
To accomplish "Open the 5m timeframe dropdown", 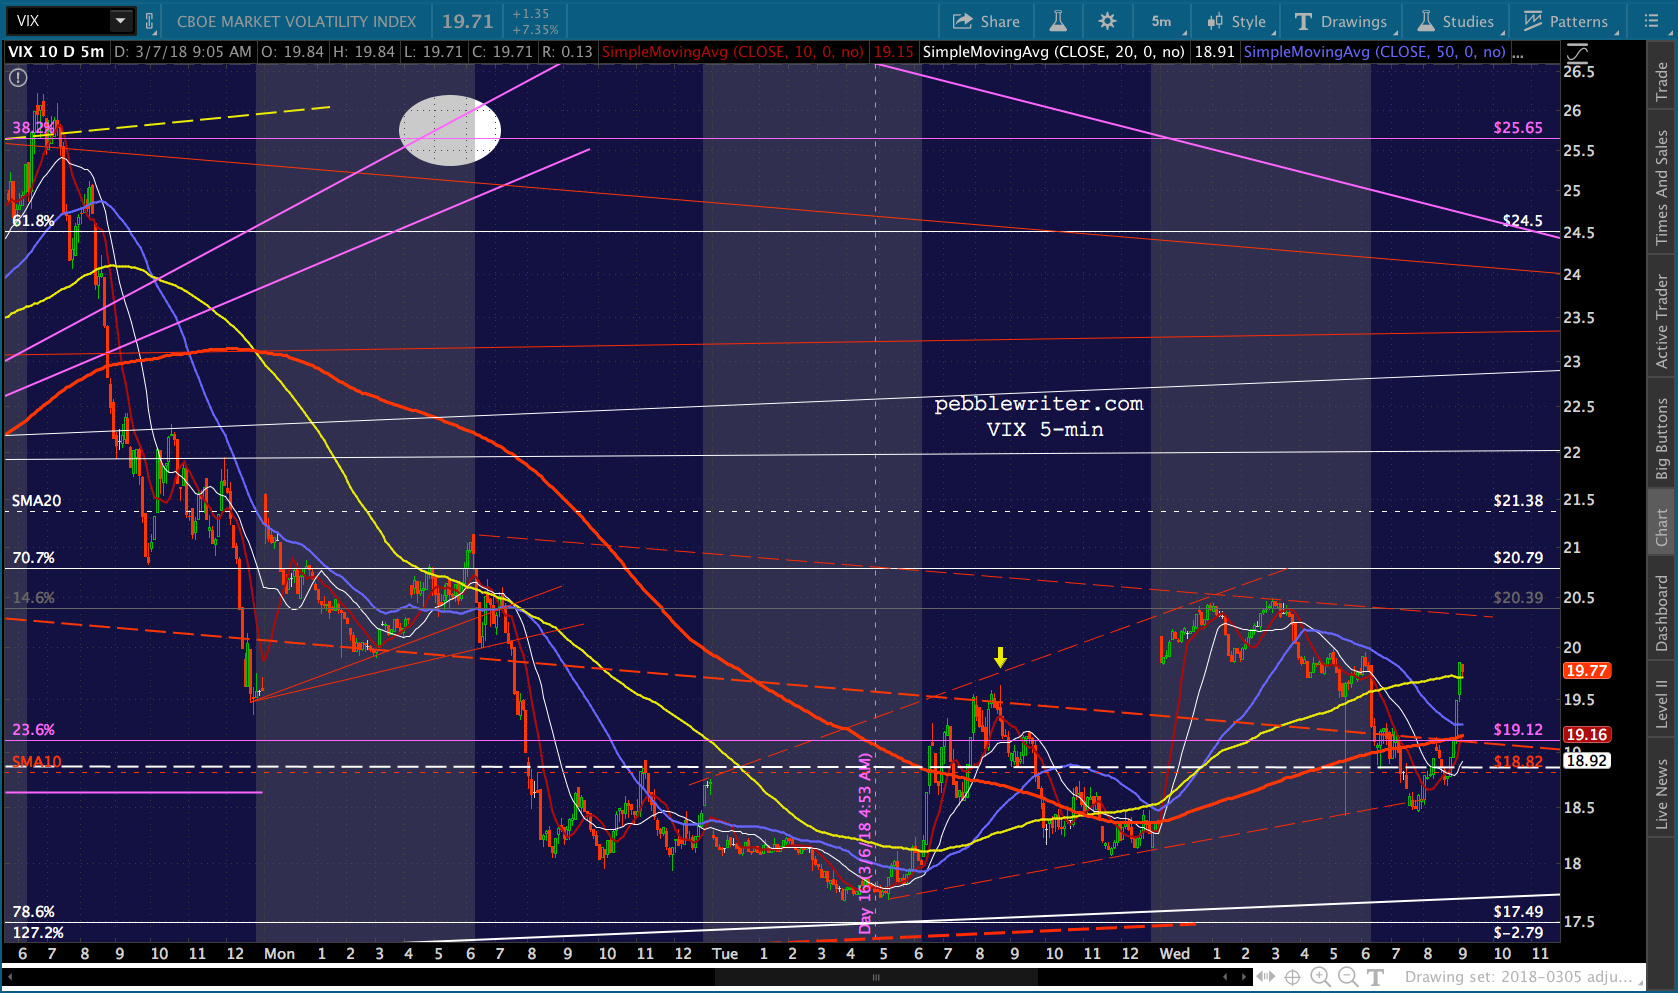I will pyautogui.click(x=1164, y=21).
